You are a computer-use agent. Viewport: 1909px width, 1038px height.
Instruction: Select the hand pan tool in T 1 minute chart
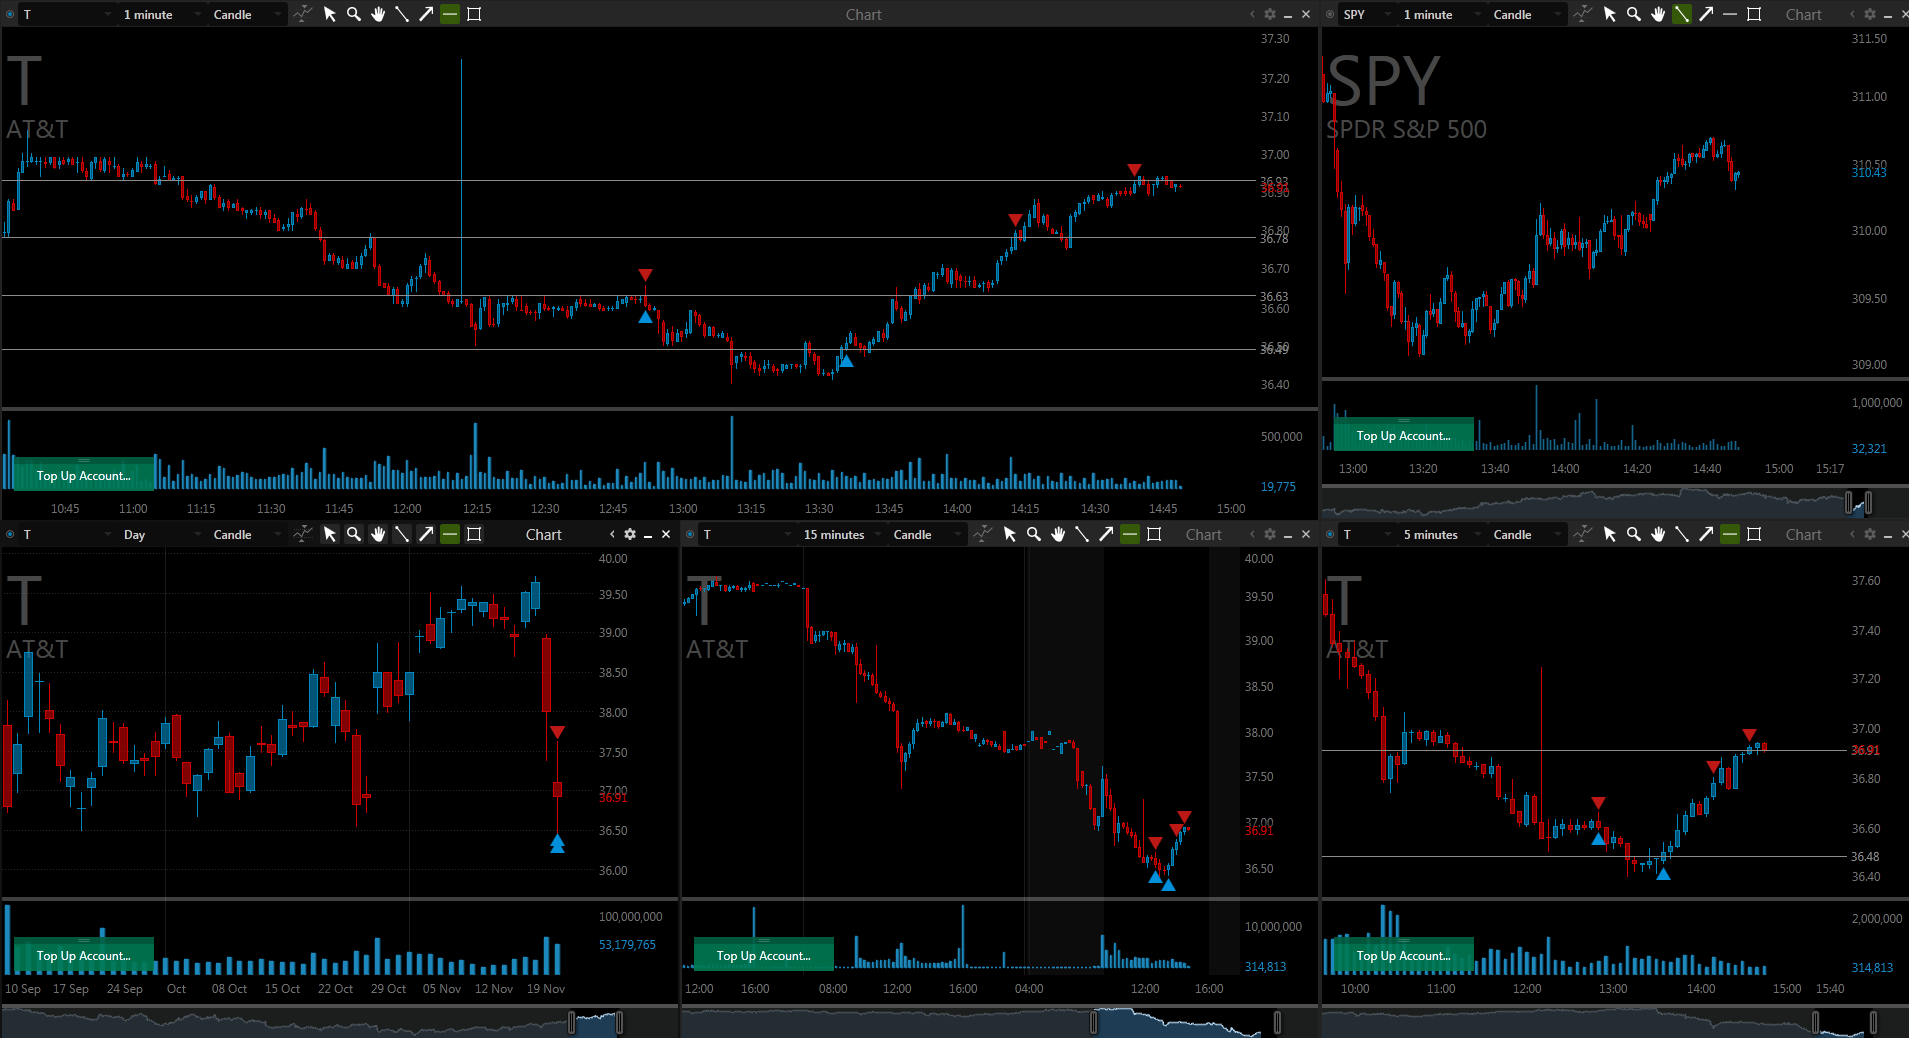378,14
